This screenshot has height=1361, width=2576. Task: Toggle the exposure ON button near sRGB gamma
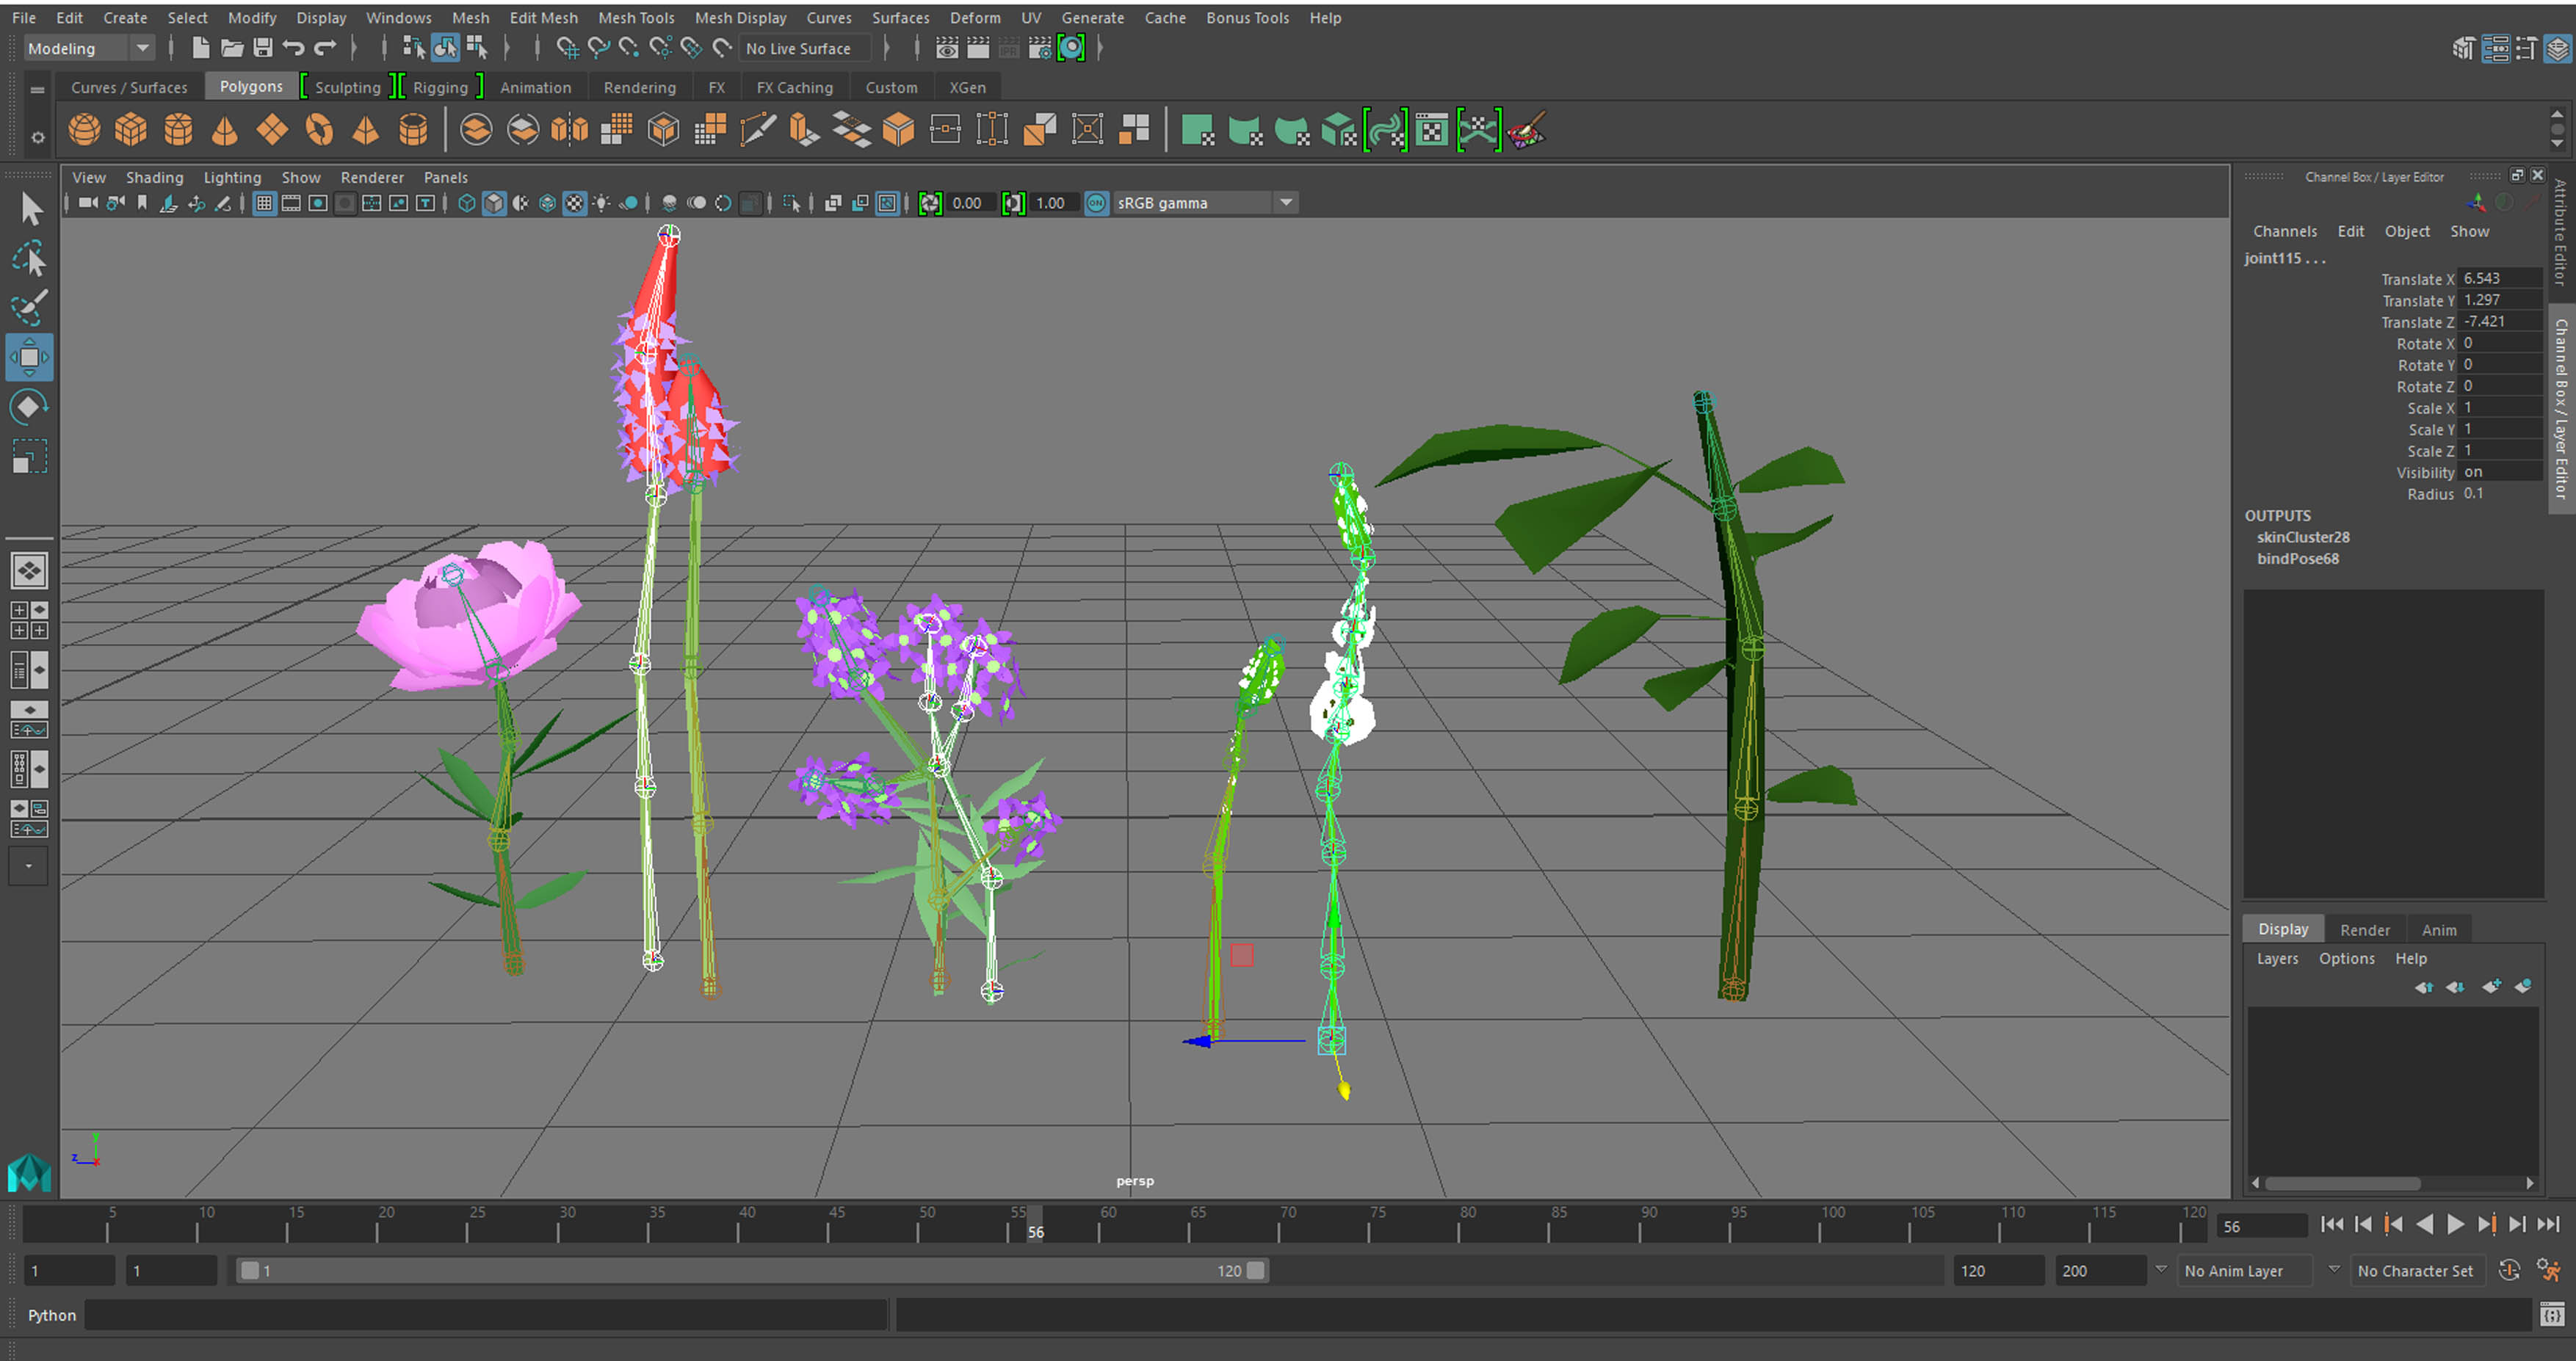[x=1096, y=202]
